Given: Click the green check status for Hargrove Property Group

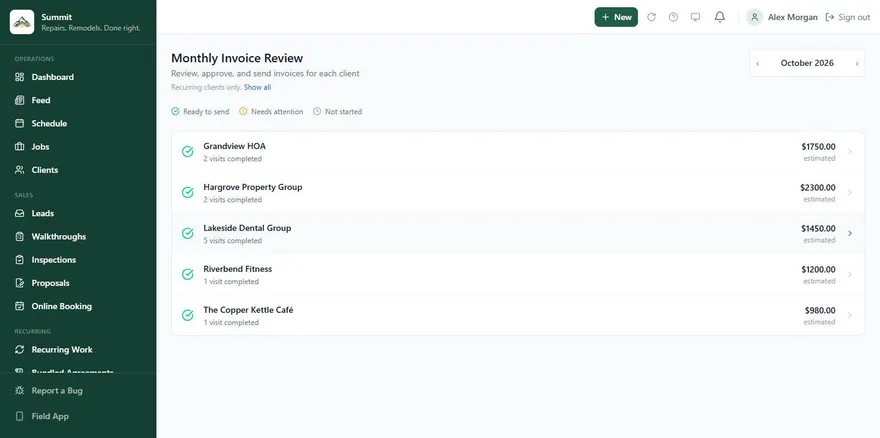Looking at the screenshot, I should click(x=187, y=193).
